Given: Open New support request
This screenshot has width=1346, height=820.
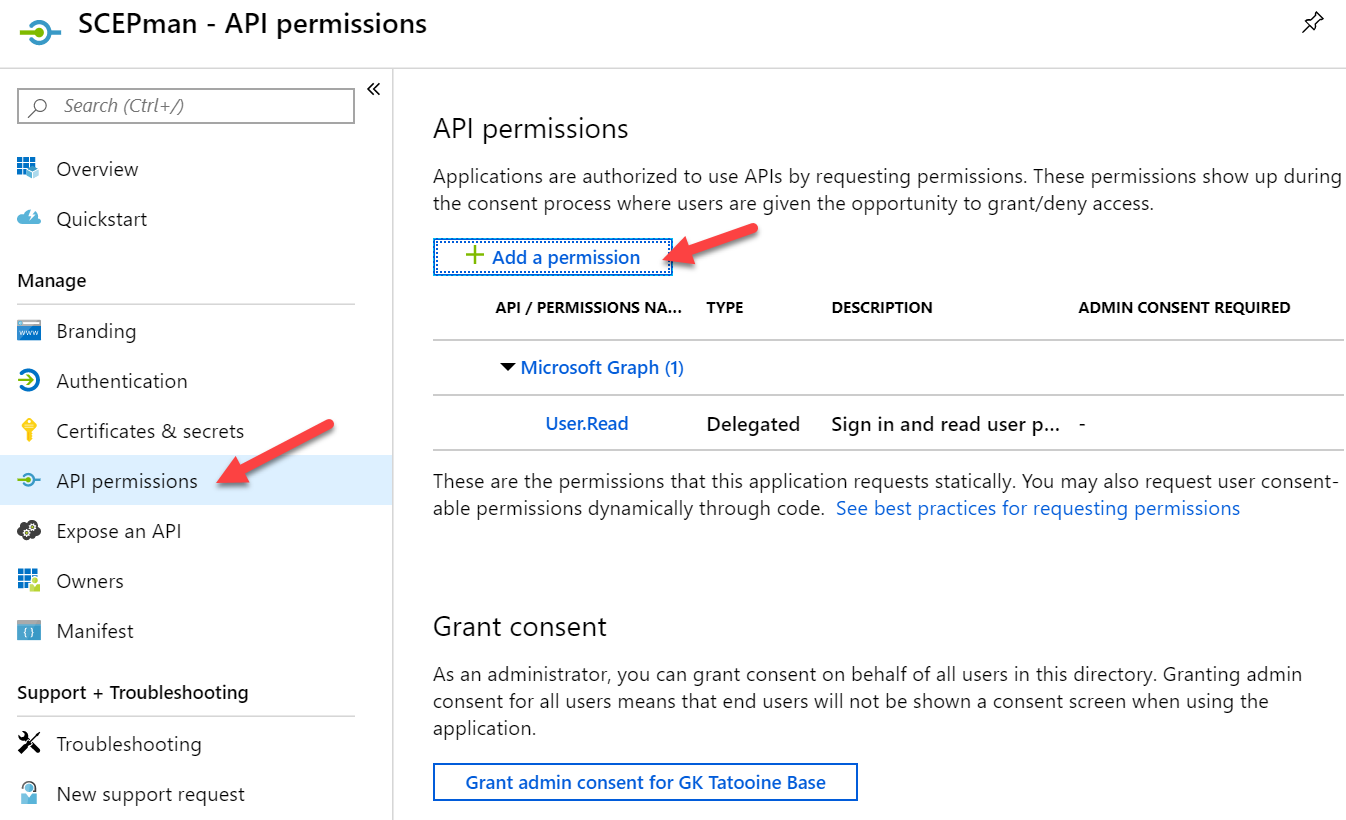Looking at the screenshot, I should [x=150, y=794].
